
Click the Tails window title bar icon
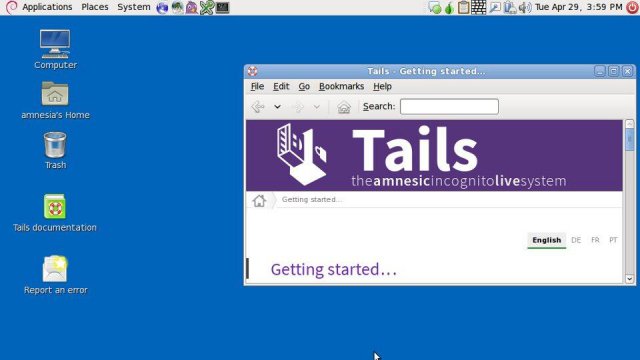pos(252,71)
